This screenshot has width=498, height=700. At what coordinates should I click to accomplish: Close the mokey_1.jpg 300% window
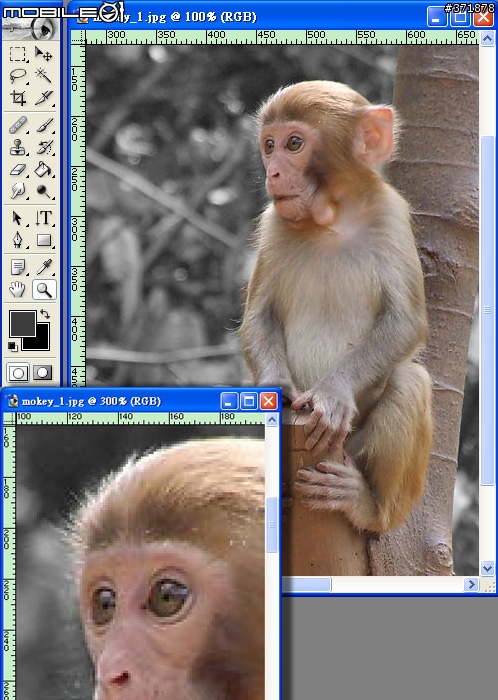click(x=268, y=401)
